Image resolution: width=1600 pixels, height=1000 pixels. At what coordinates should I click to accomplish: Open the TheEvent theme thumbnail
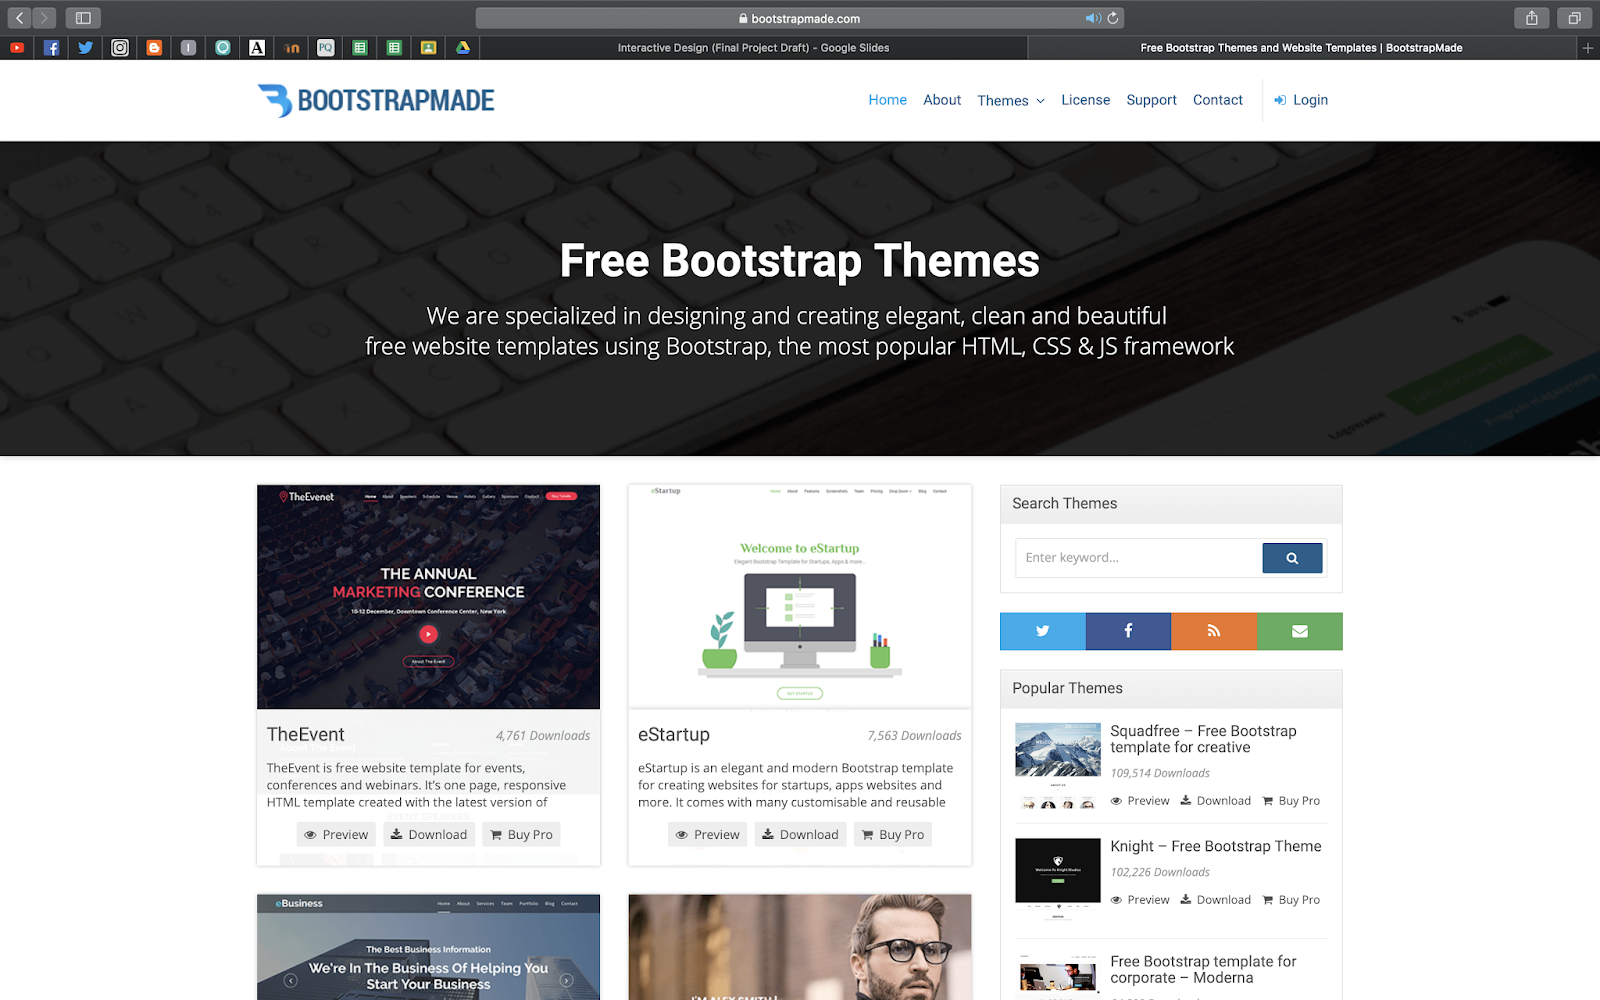coord(428,597)
